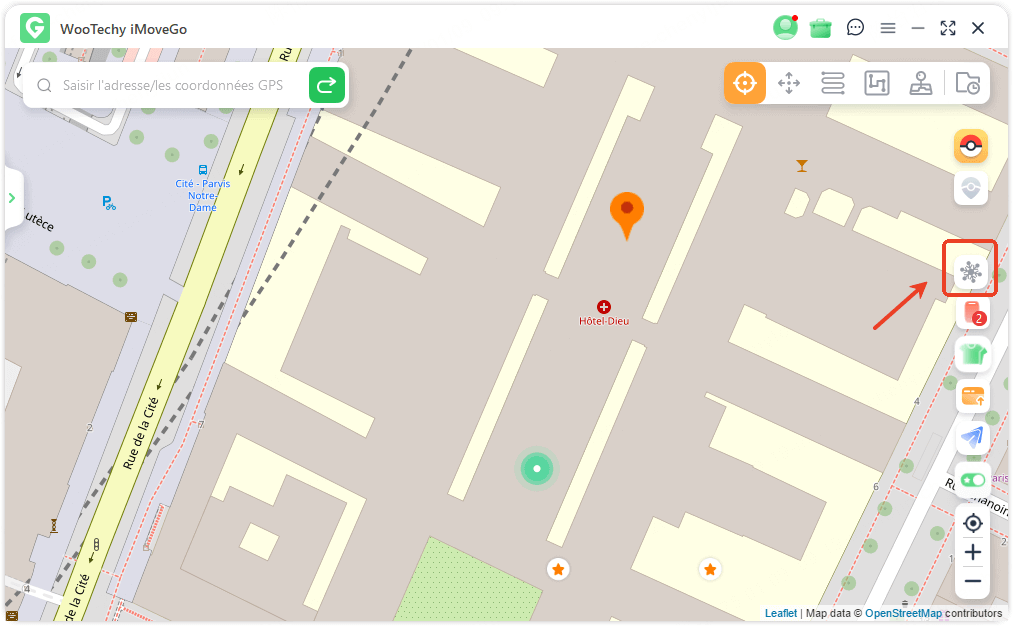Select the multi-spot route mode icon
The width and height of the screenshot is (1013, 626).
[877, 83]
